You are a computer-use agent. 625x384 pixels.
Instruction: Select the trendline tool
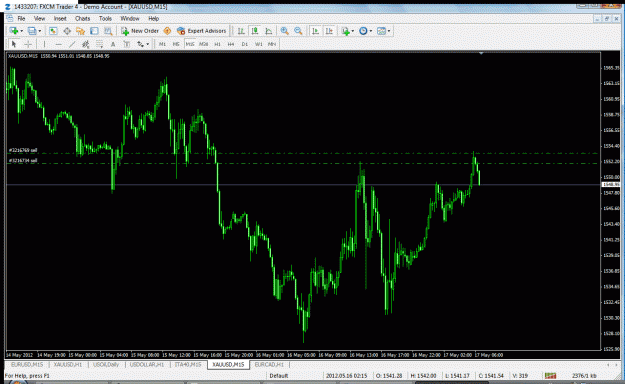[x=72, y=44]
